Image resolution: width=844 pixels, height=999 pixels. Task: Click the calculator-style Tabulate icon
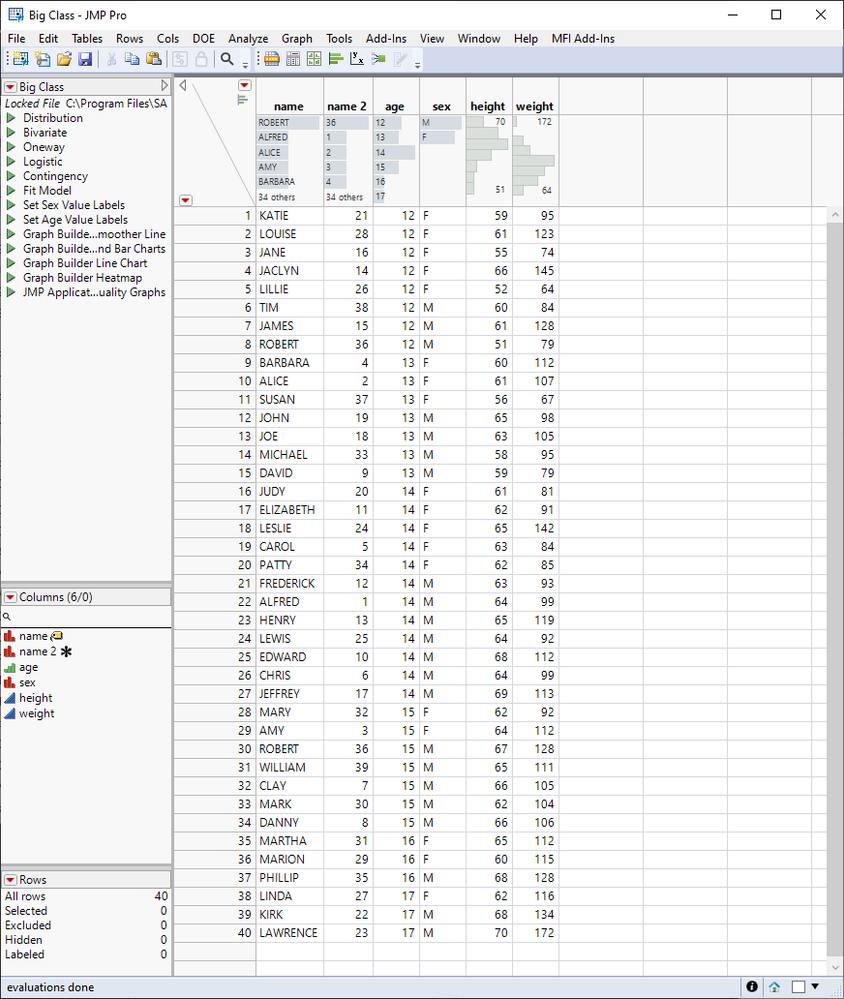293,59
